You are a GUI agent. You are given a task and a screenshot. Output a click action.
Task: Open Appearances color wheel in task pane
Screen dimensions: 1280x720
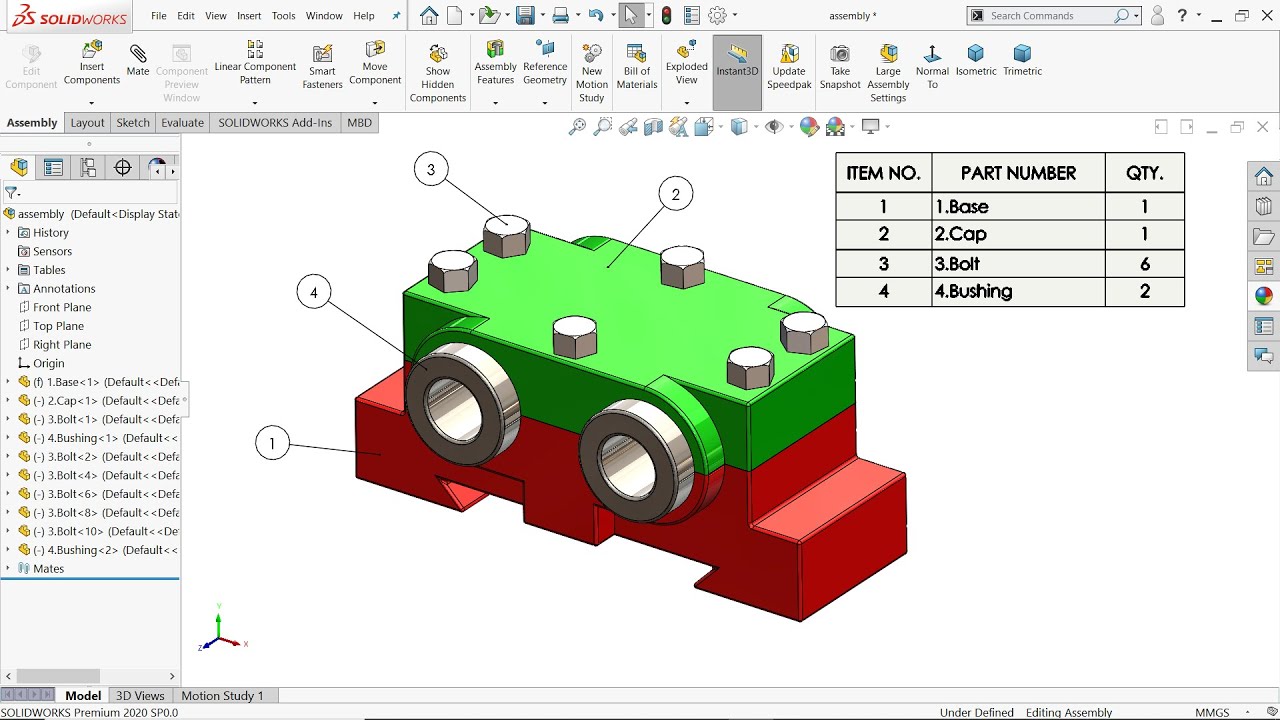[1264, 296]
